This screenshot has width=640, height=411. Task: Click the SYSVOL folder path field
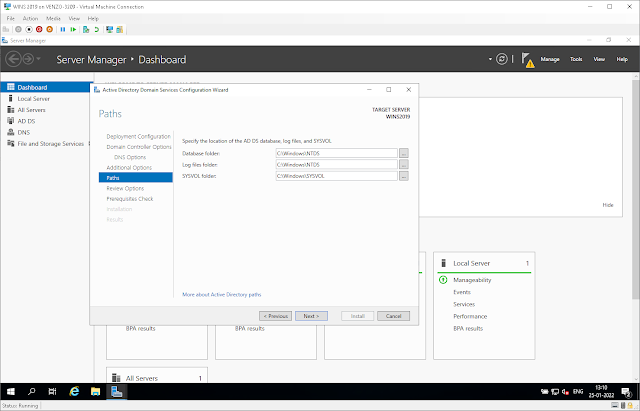tap(336, 176)
